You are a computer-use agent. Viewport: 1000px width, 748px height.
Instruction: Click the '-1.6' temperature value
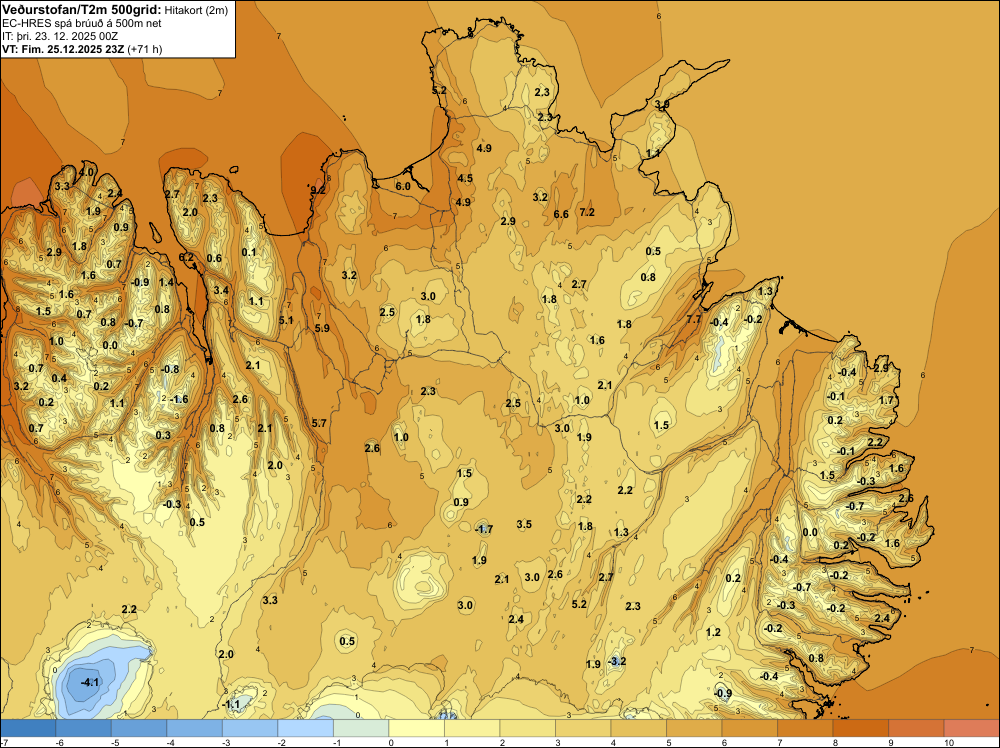[x=179, y=399]
